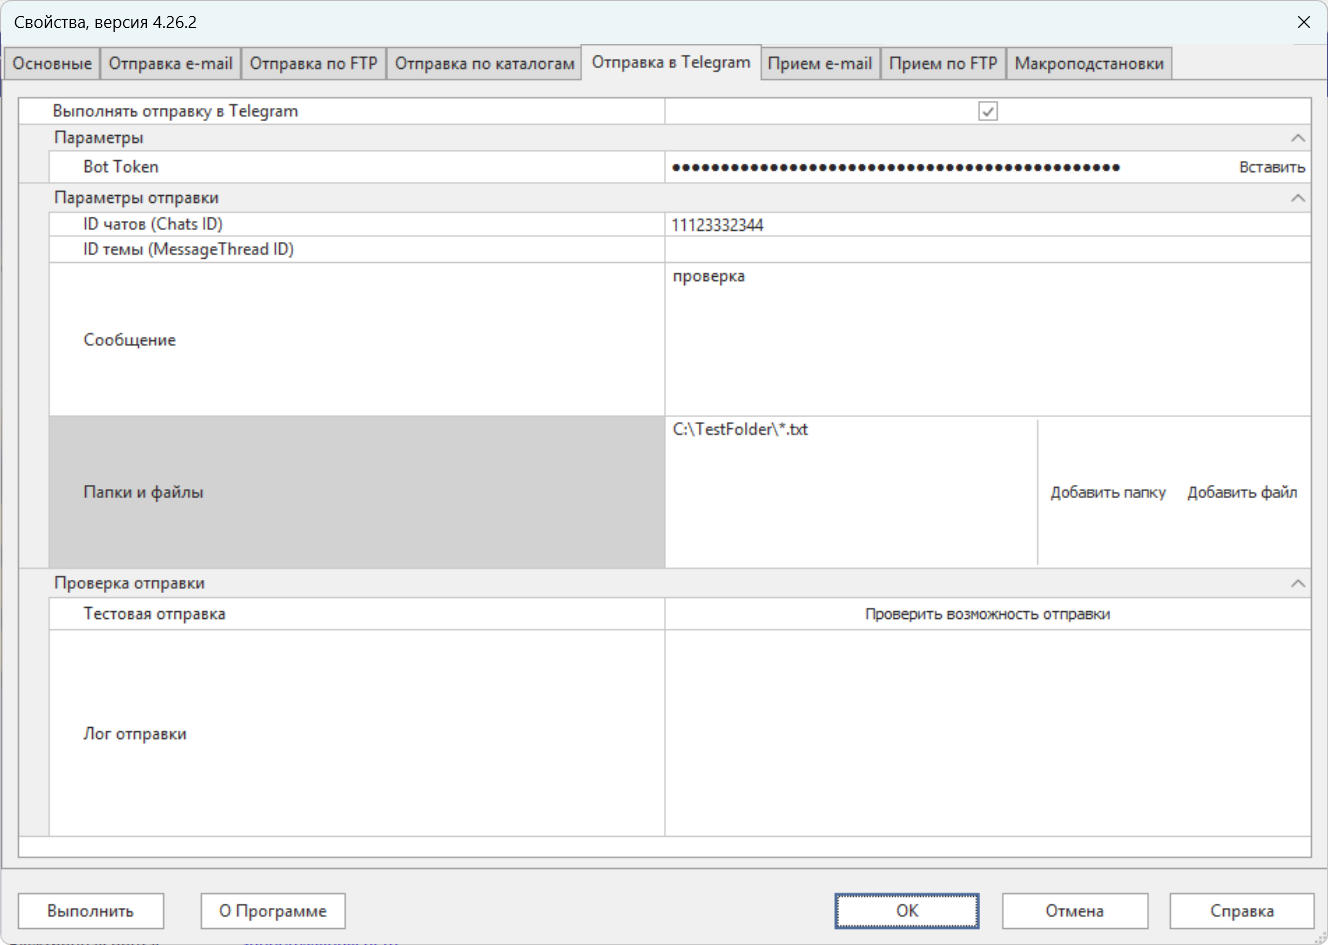Open the Прием e-mail tab
Screen dimensions: 1328x945
(x=819, y=64)
